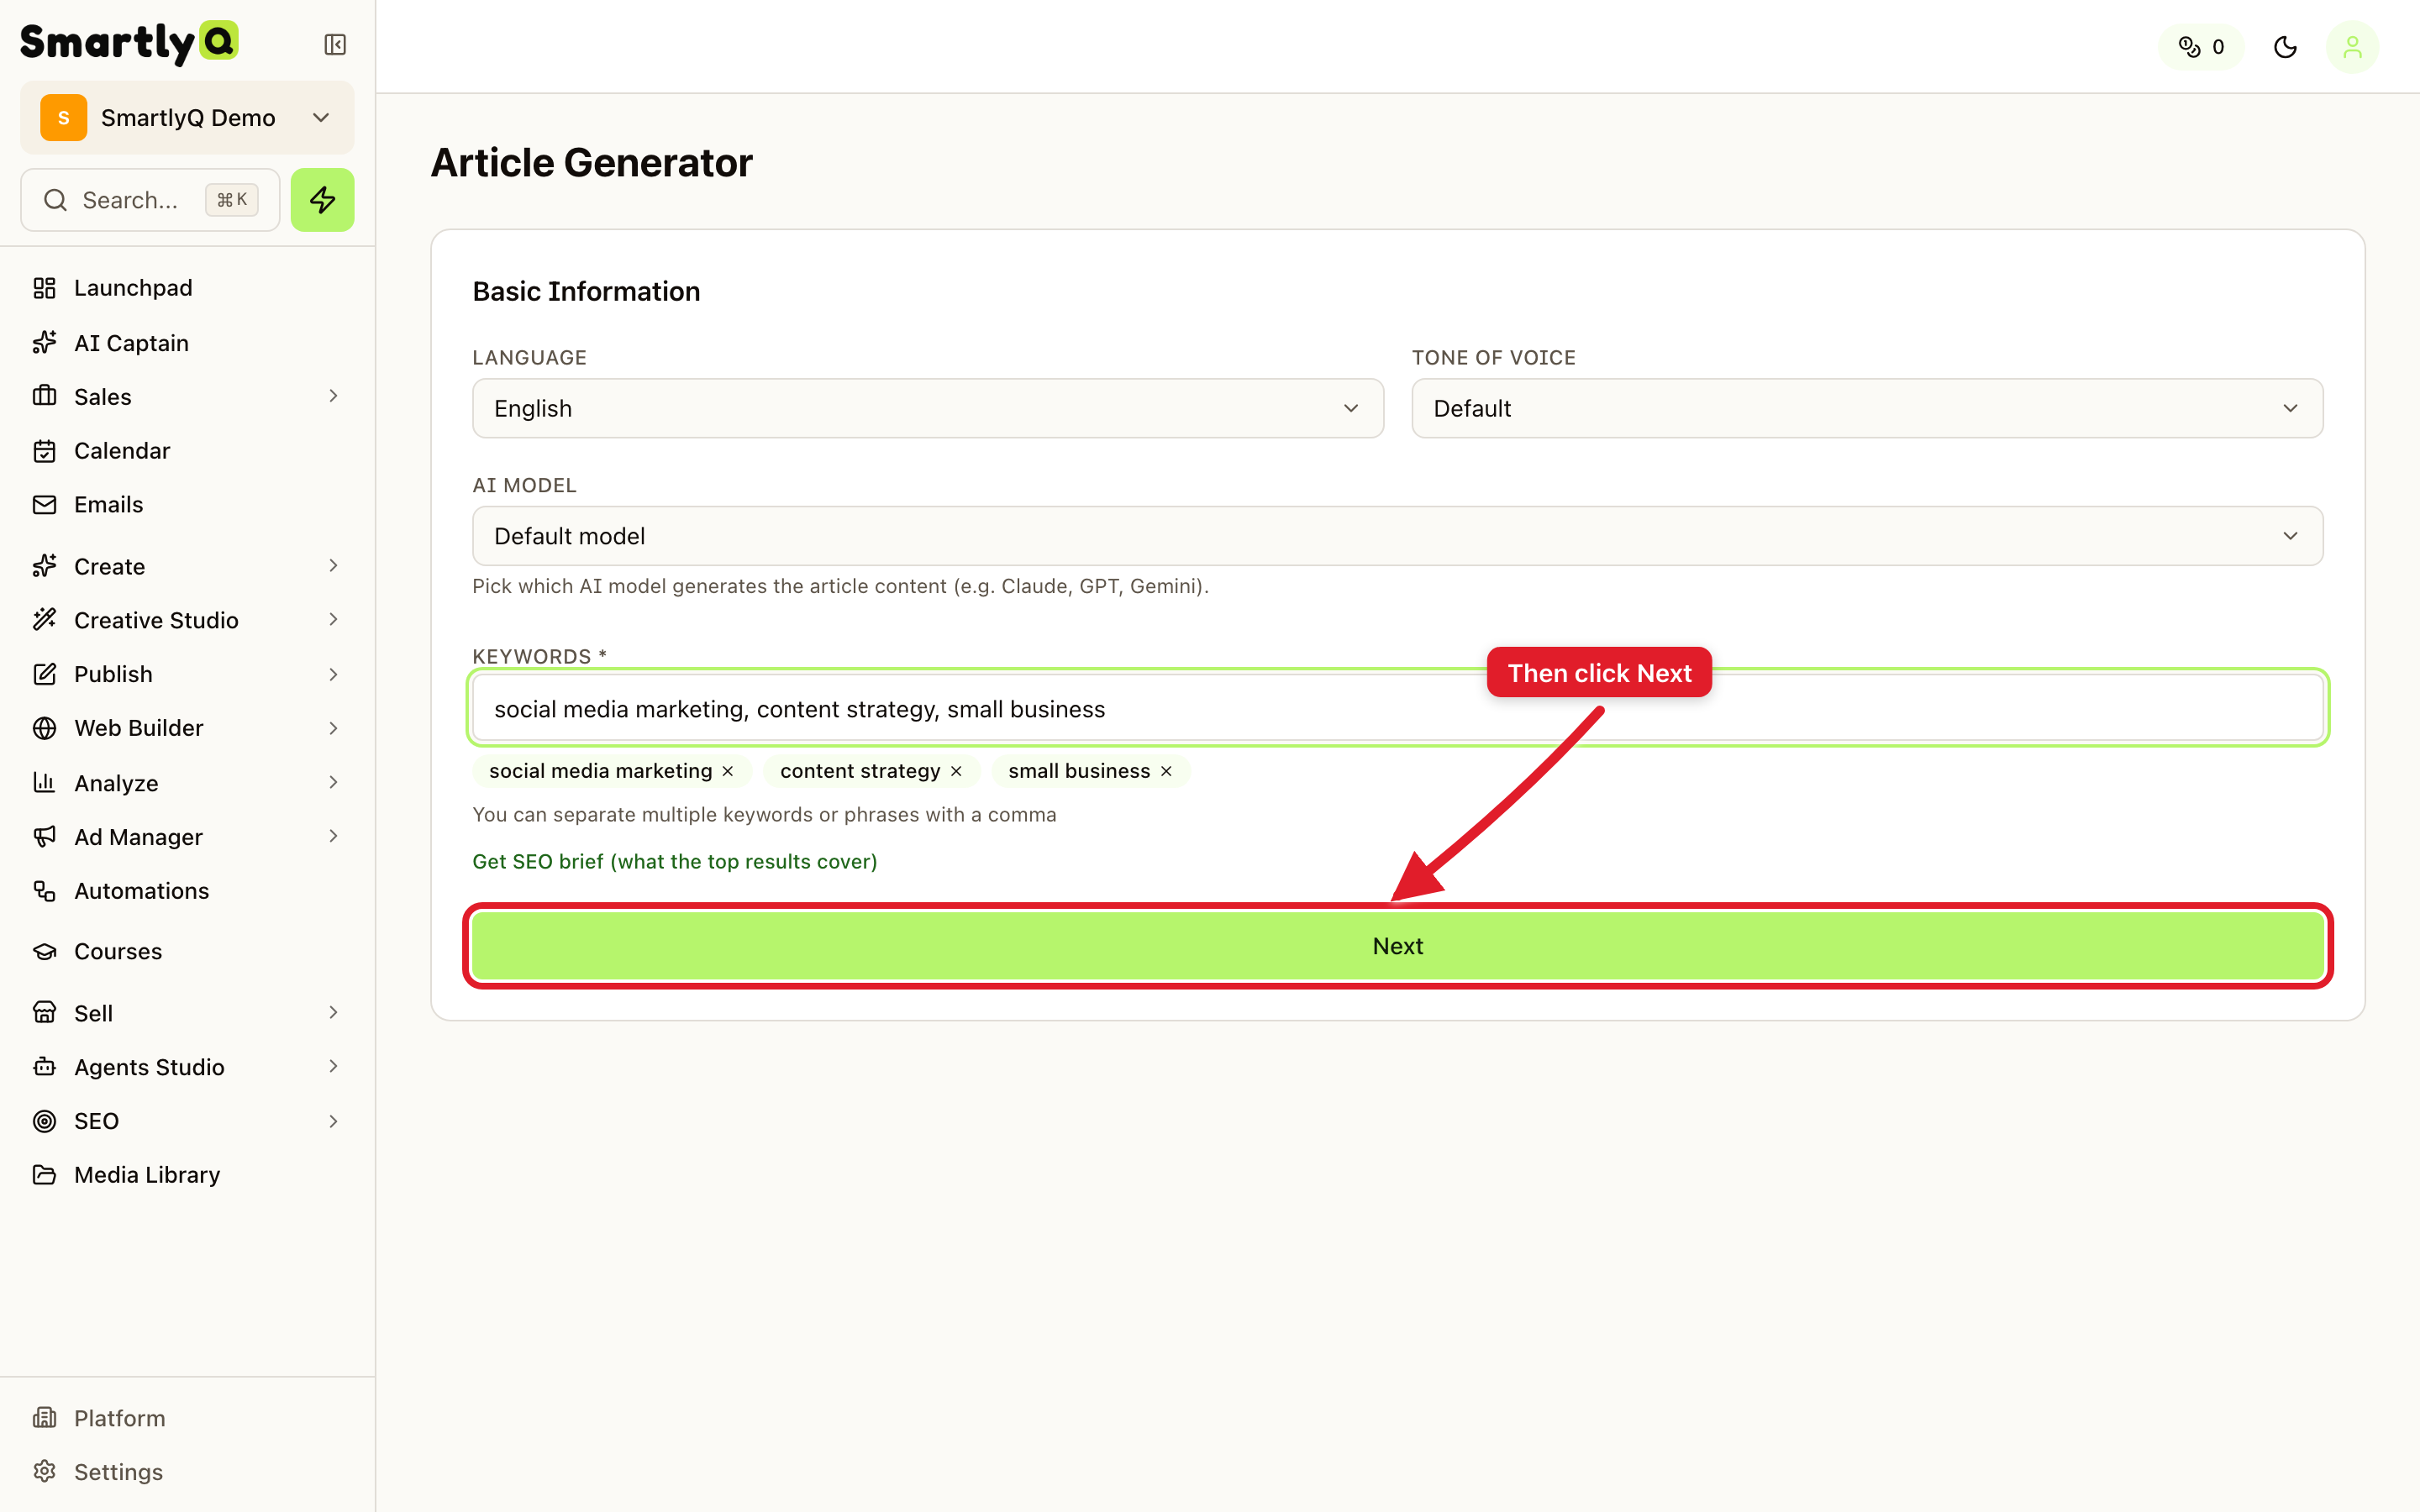Image resolution: width=2420 pixels, height=1512 pixels.
Task: Open the user profile avatar
Action: pos(2352,47)
